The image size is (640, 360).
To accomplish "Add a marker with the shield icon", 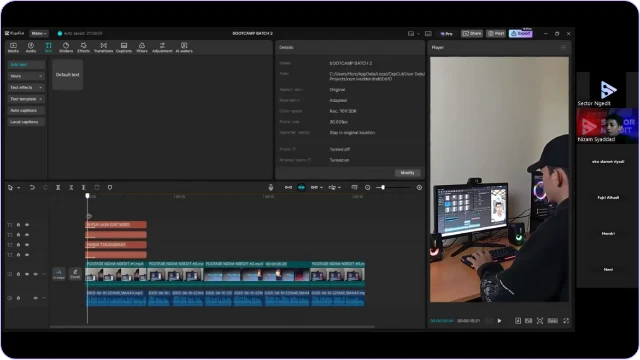I will 110,187.
